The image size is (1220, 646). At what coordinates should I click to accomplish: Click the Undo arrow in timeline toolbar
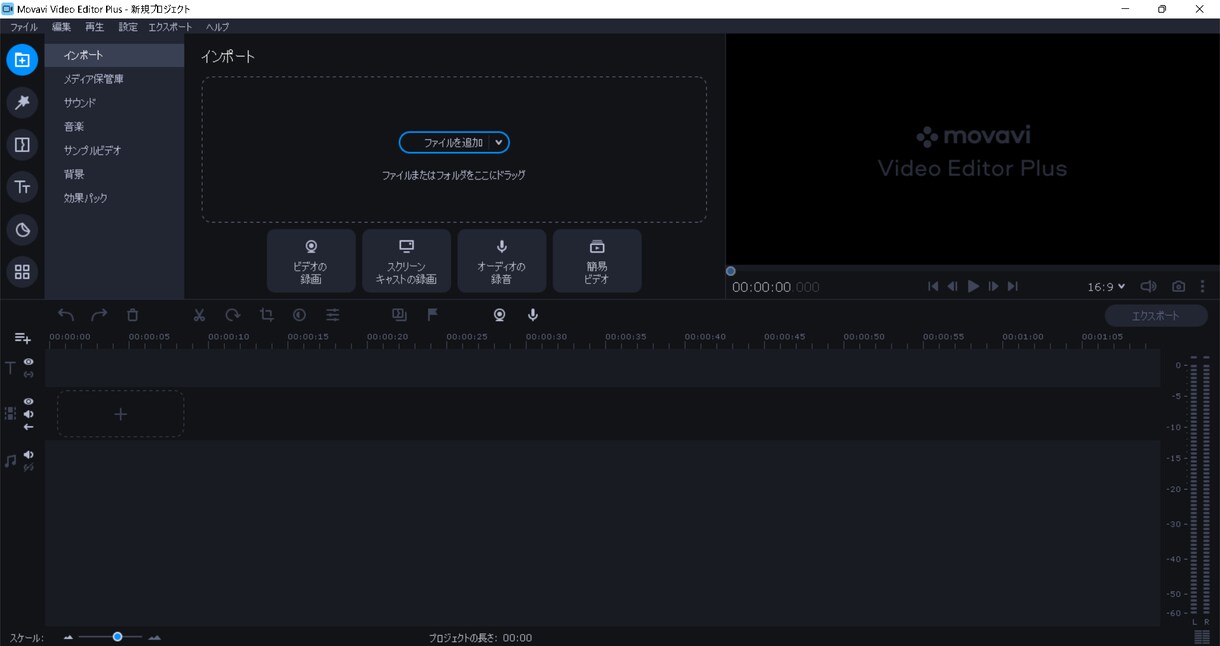[66, 315]
